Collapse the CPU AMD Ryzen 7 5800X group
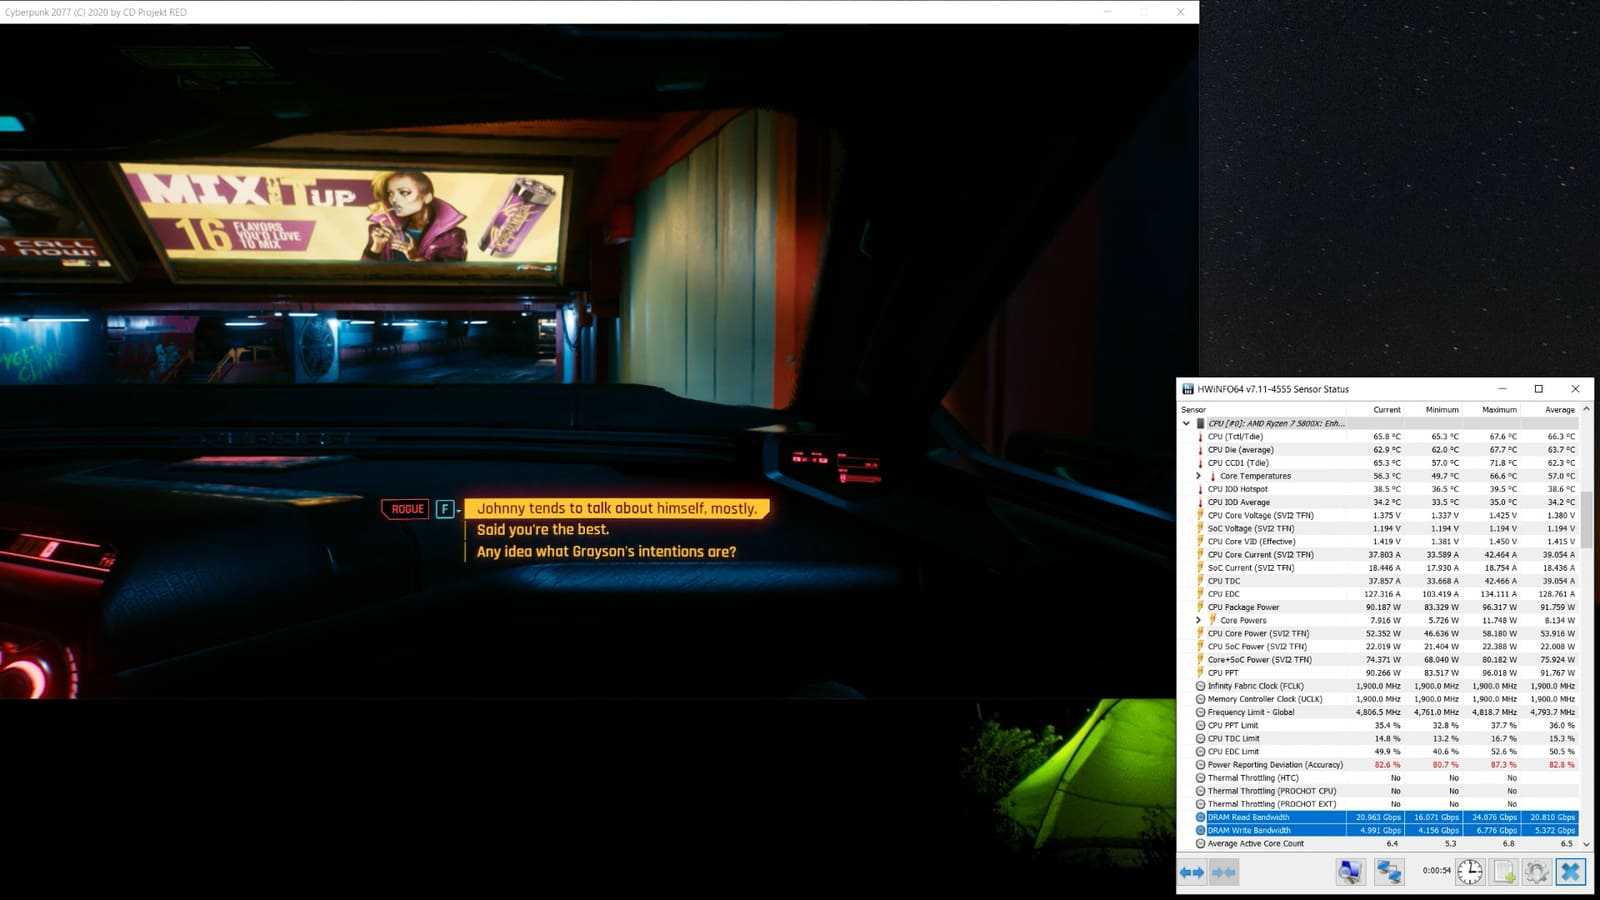Screen dimensions: 1600x900 [x=1187, y=423]
